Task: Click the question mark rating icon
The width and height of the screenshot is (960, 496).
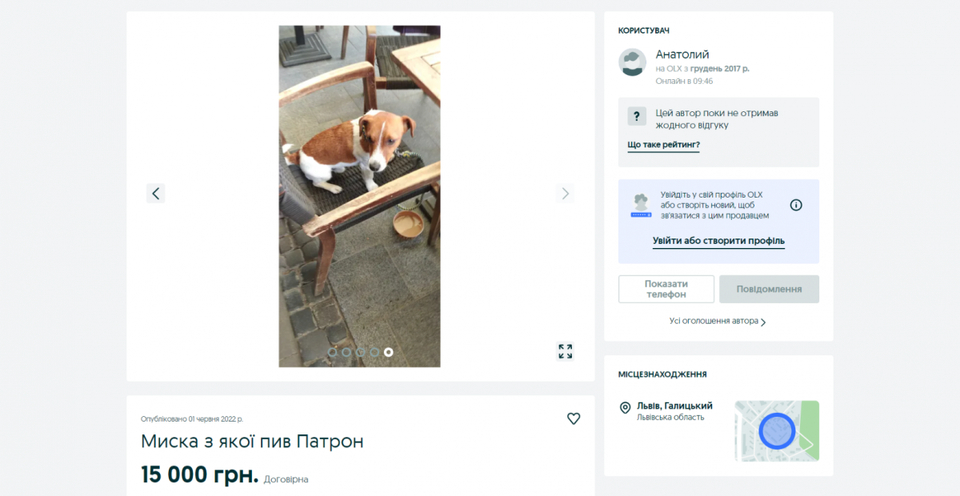Action: pos(636,117)
